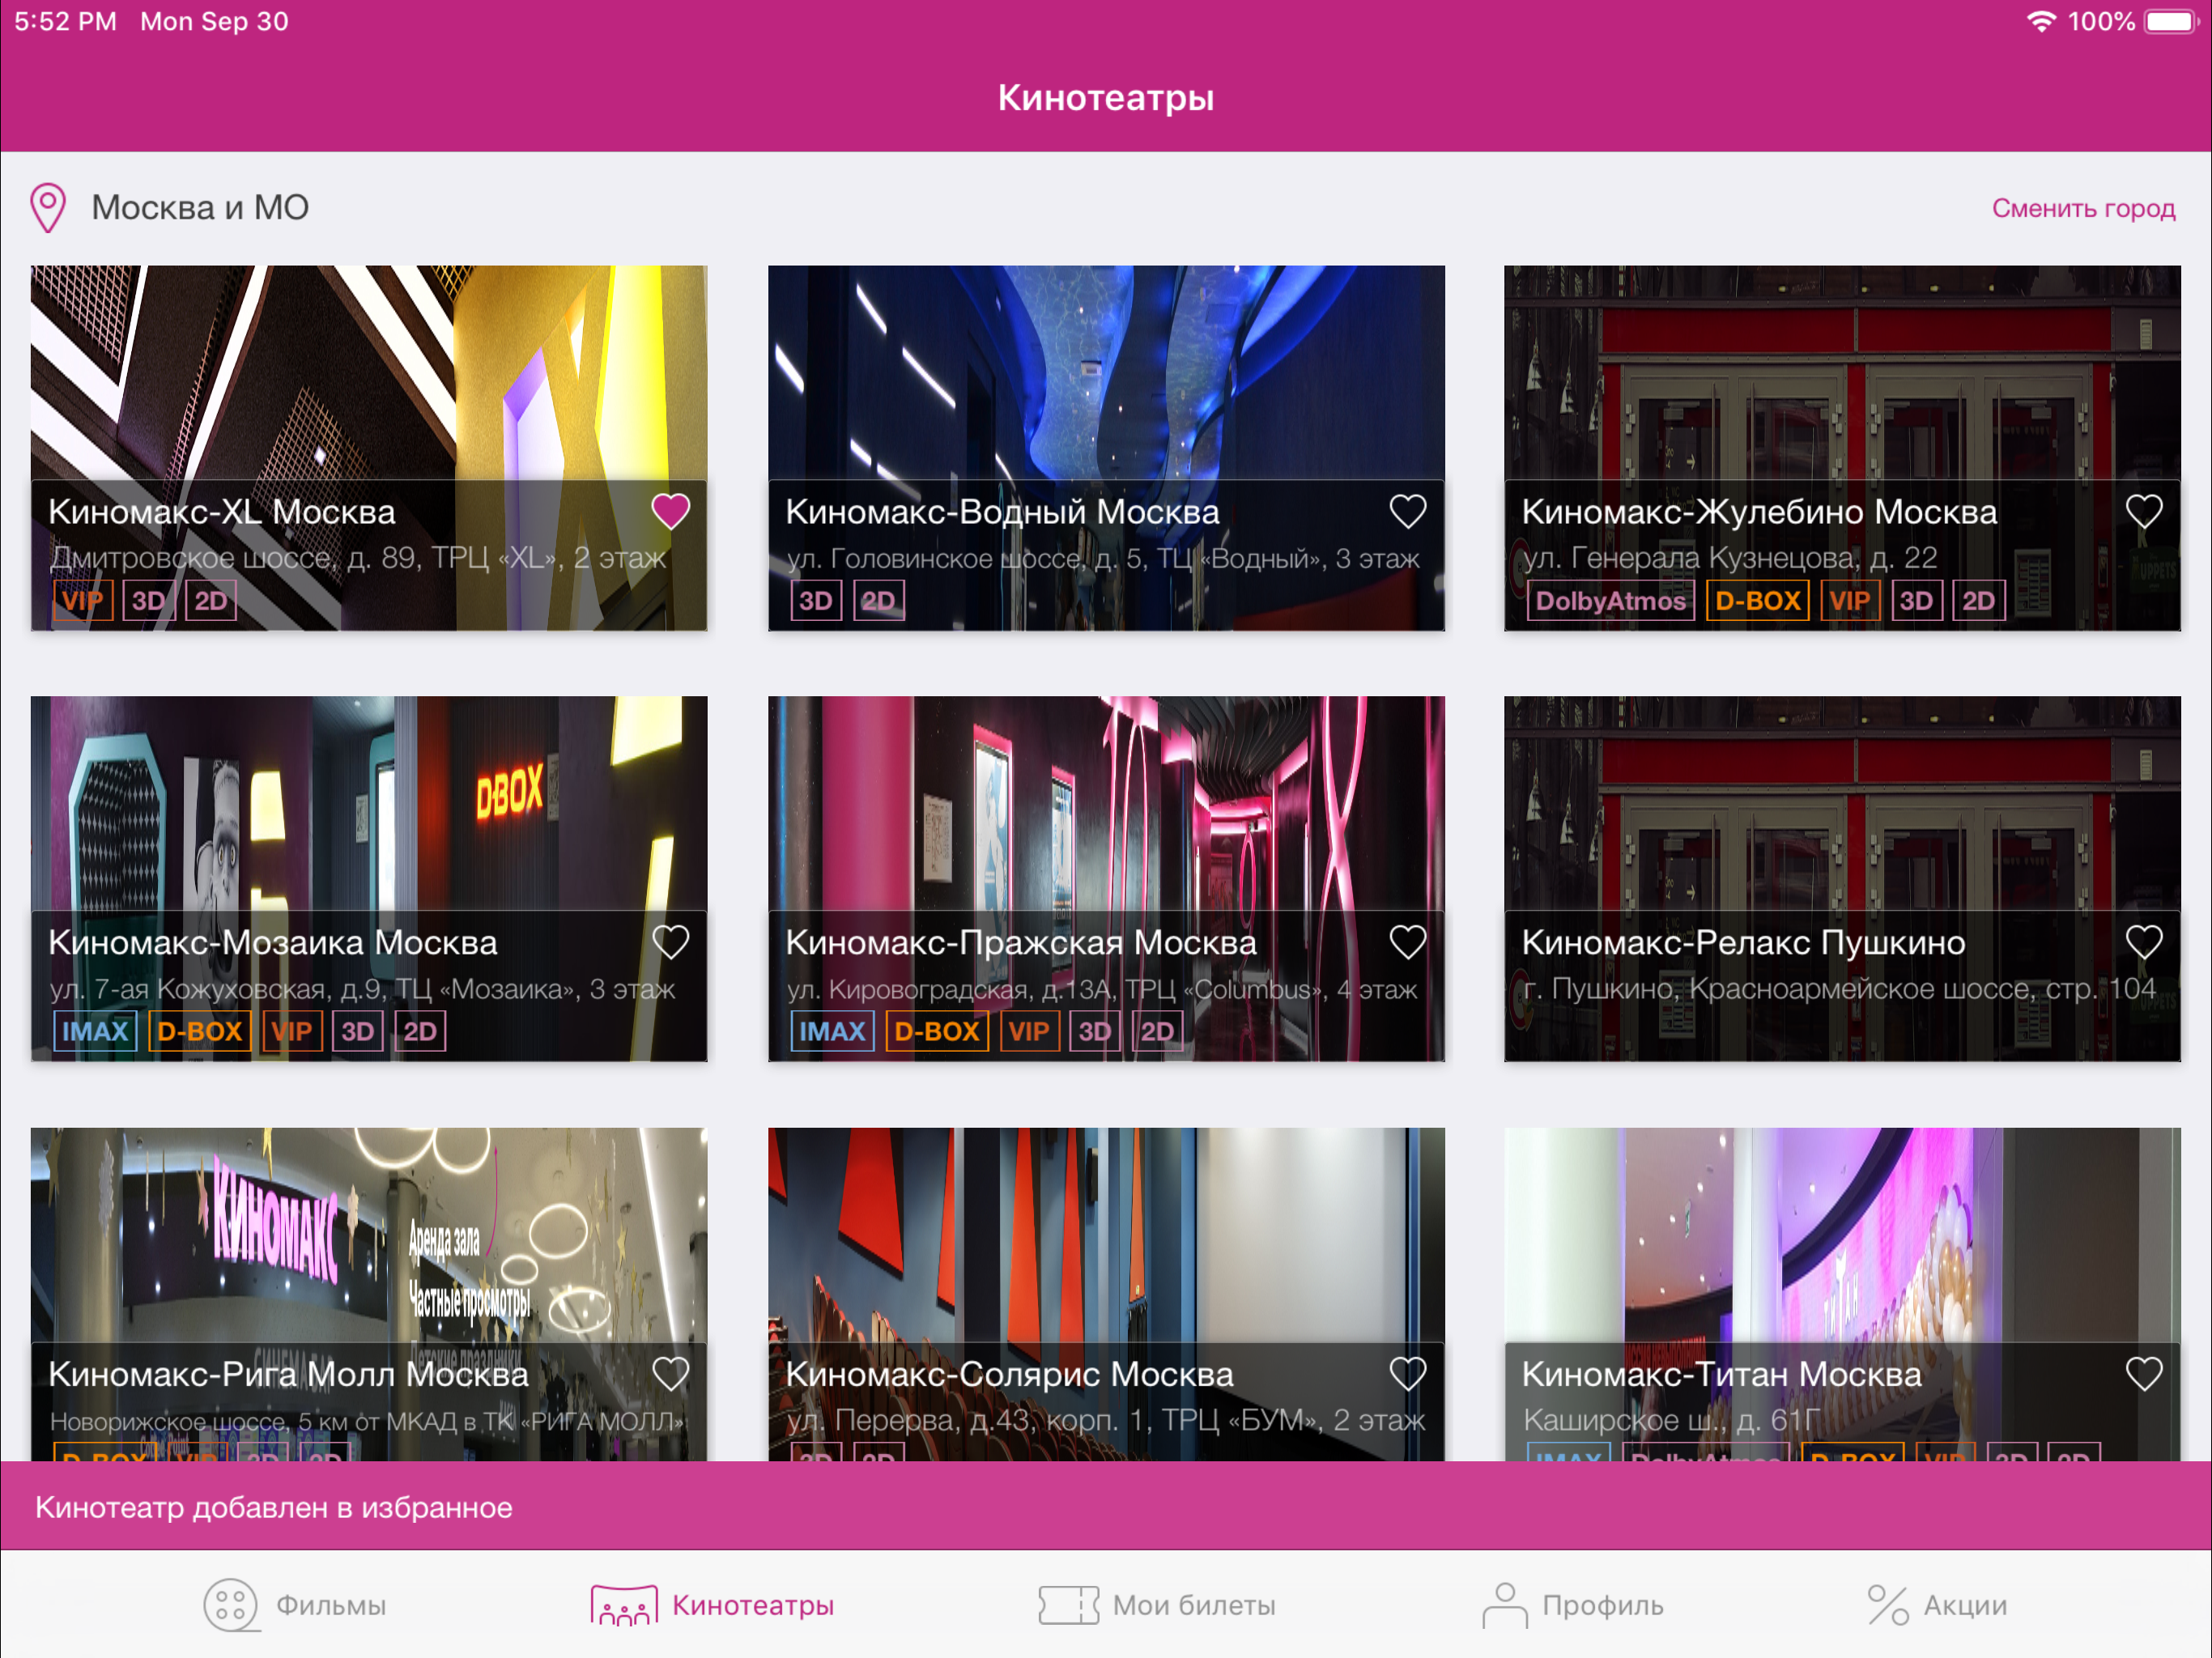Viewport: 2212px width, 1658px height.
Task: Favorite Киномакс-Водный Москва using heart icon
Action: tap(1407, 512)
